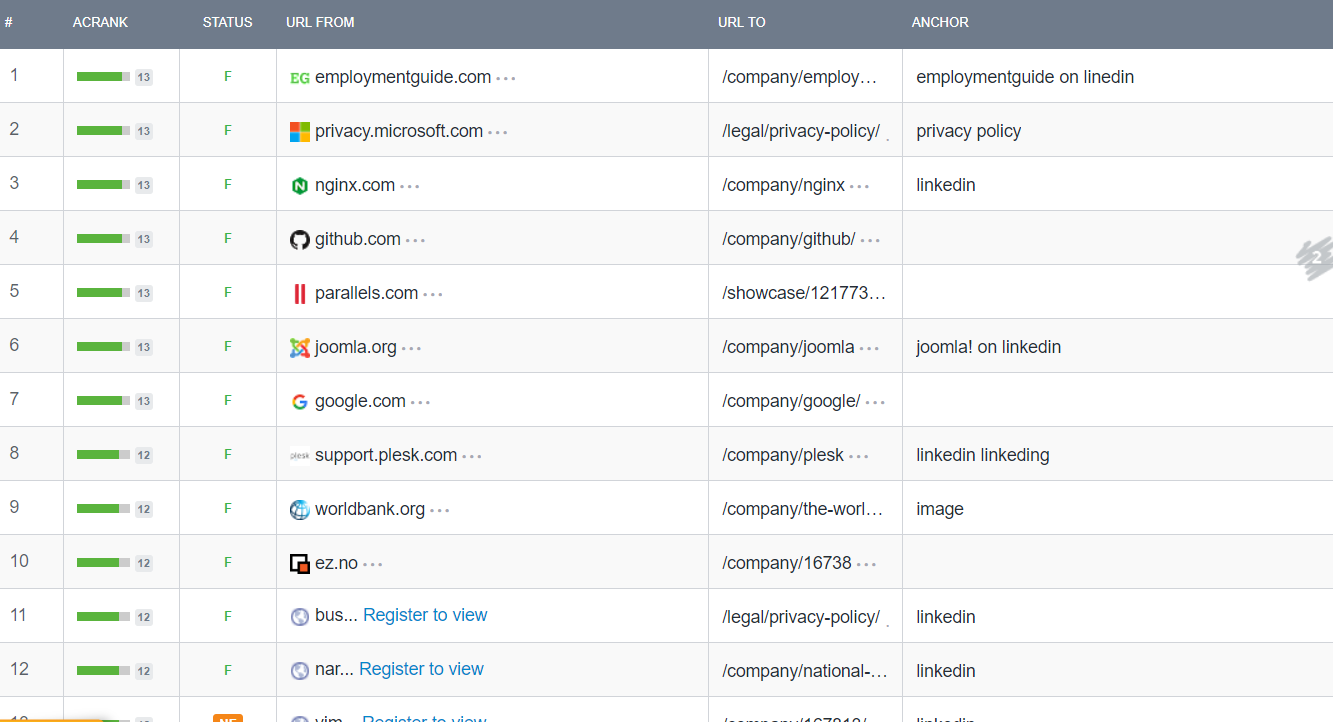Sort by ANCHOR column header
The width and height of the screenshot is (1333, 722).
[x=940, y=22]
